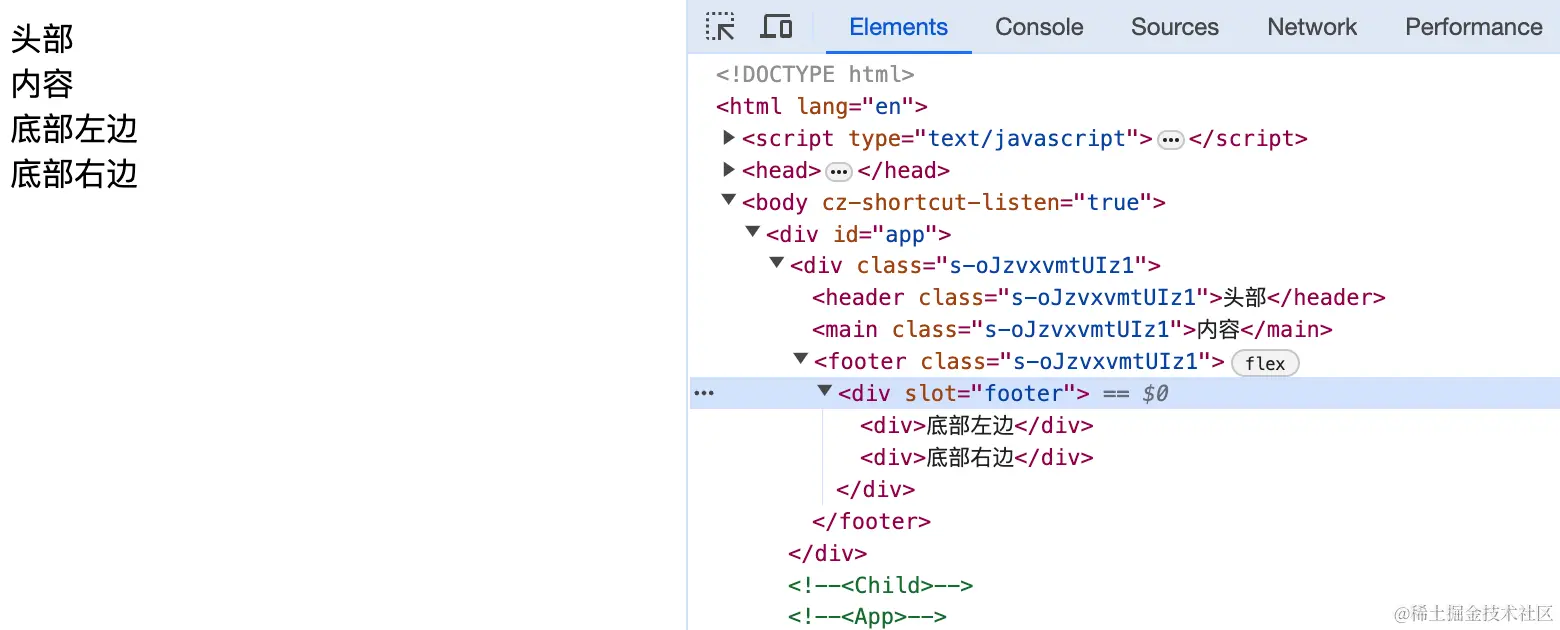1560x630 pixels.
Task: Expand the script type="text/javascript" node
Action: (x=729, y=137)
